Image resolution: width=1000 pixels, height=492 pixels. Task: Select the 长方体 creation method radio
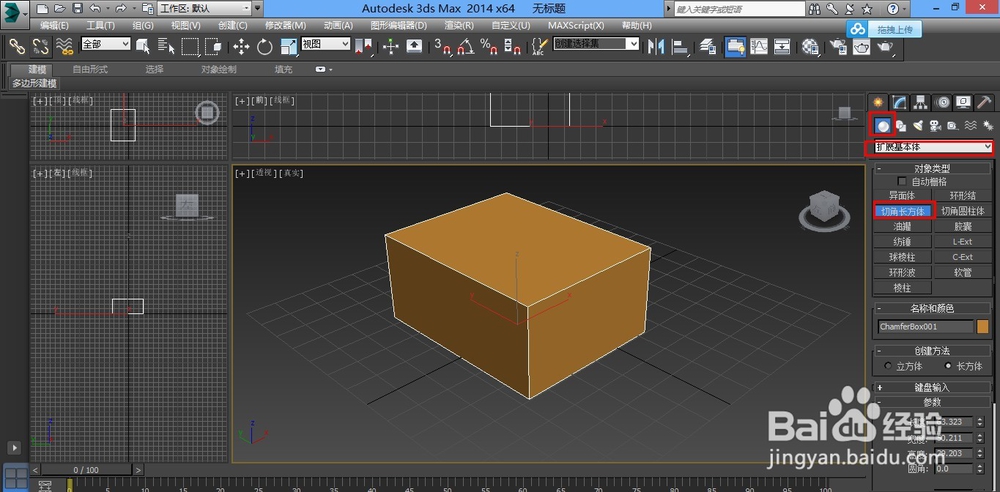(x=948, y=366)
